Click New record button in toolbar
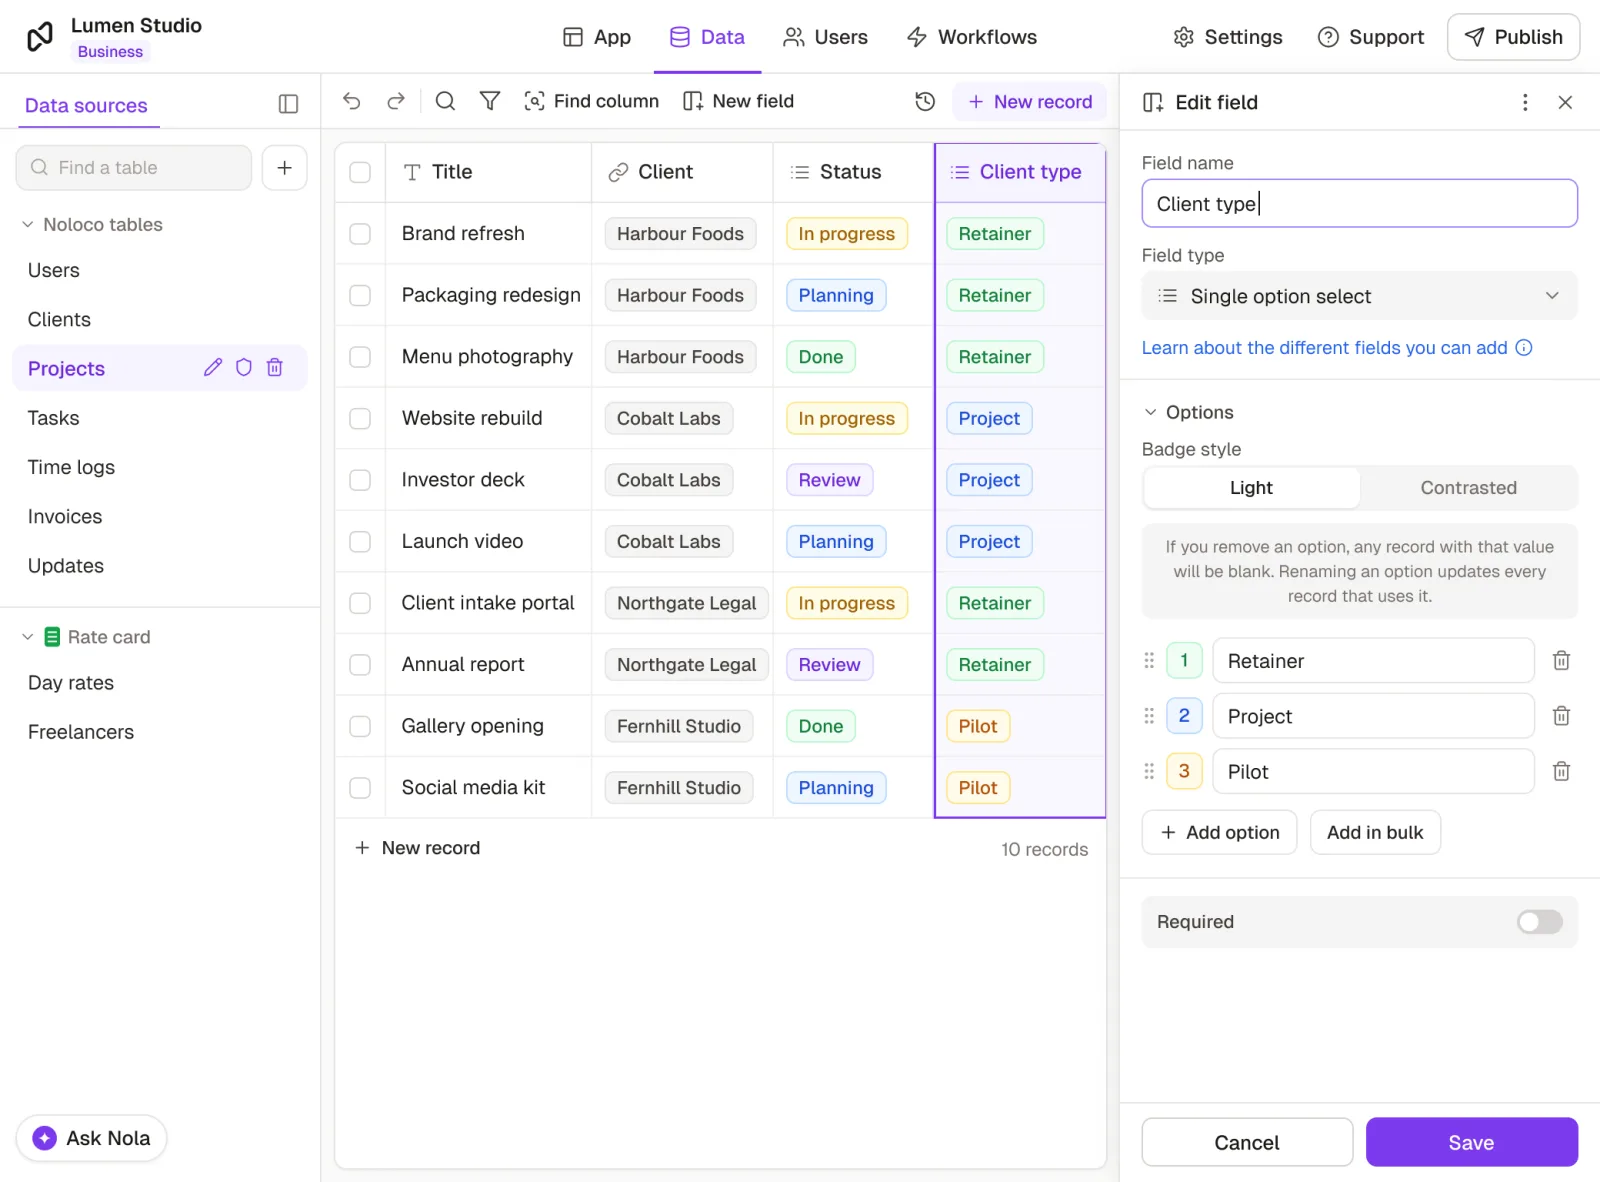 (1029, 101)
